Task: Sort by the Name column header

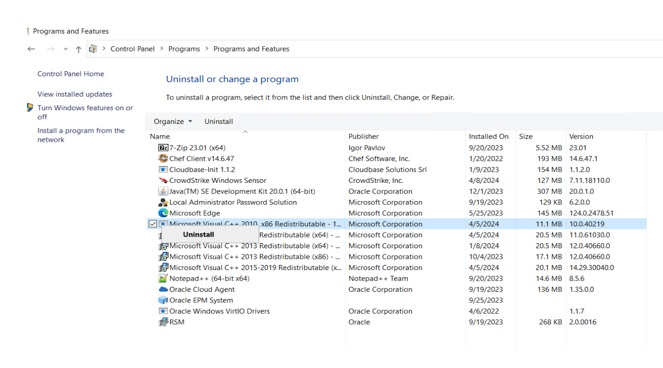Action: tap(159, 137)
